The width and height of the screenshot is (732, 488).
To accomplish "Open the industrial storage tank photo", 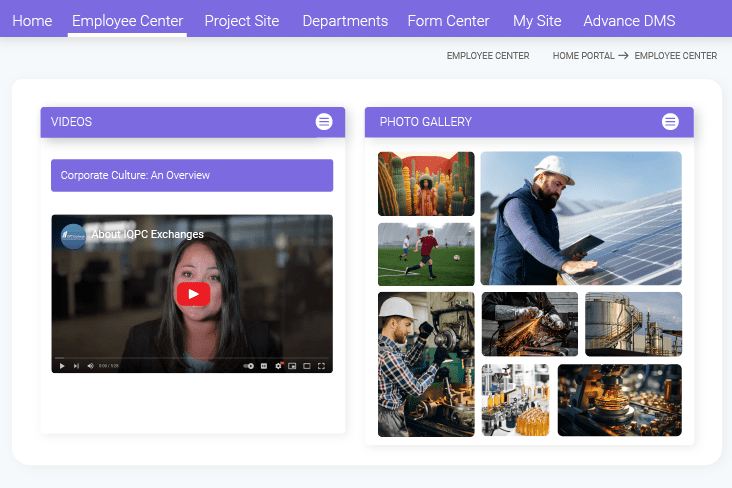I will click(633, 324).
